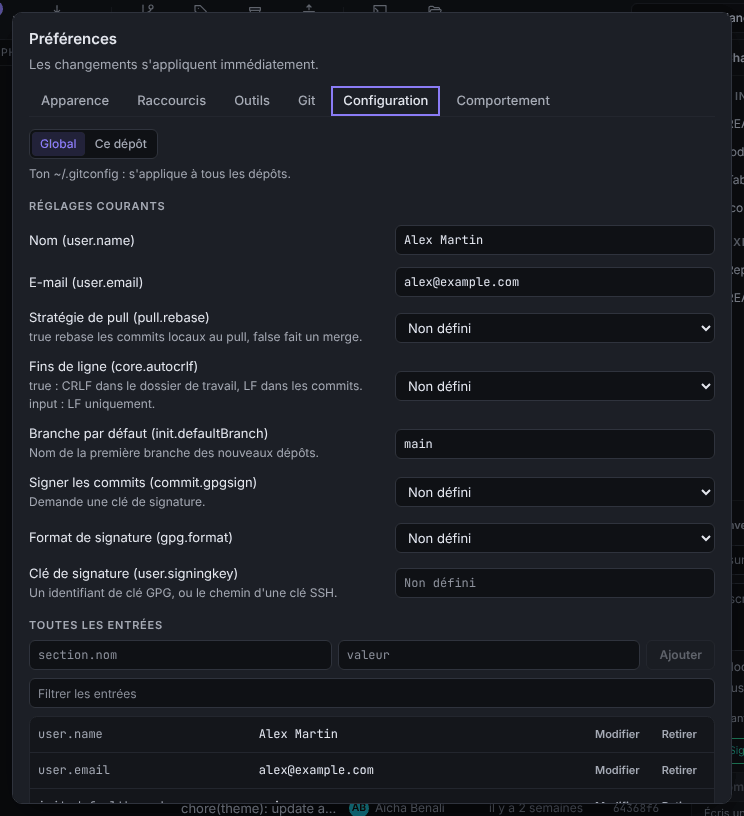The height and width of the screenshot is (816, 744).
Task: Select the user.name key text
Action: [70, 734]
